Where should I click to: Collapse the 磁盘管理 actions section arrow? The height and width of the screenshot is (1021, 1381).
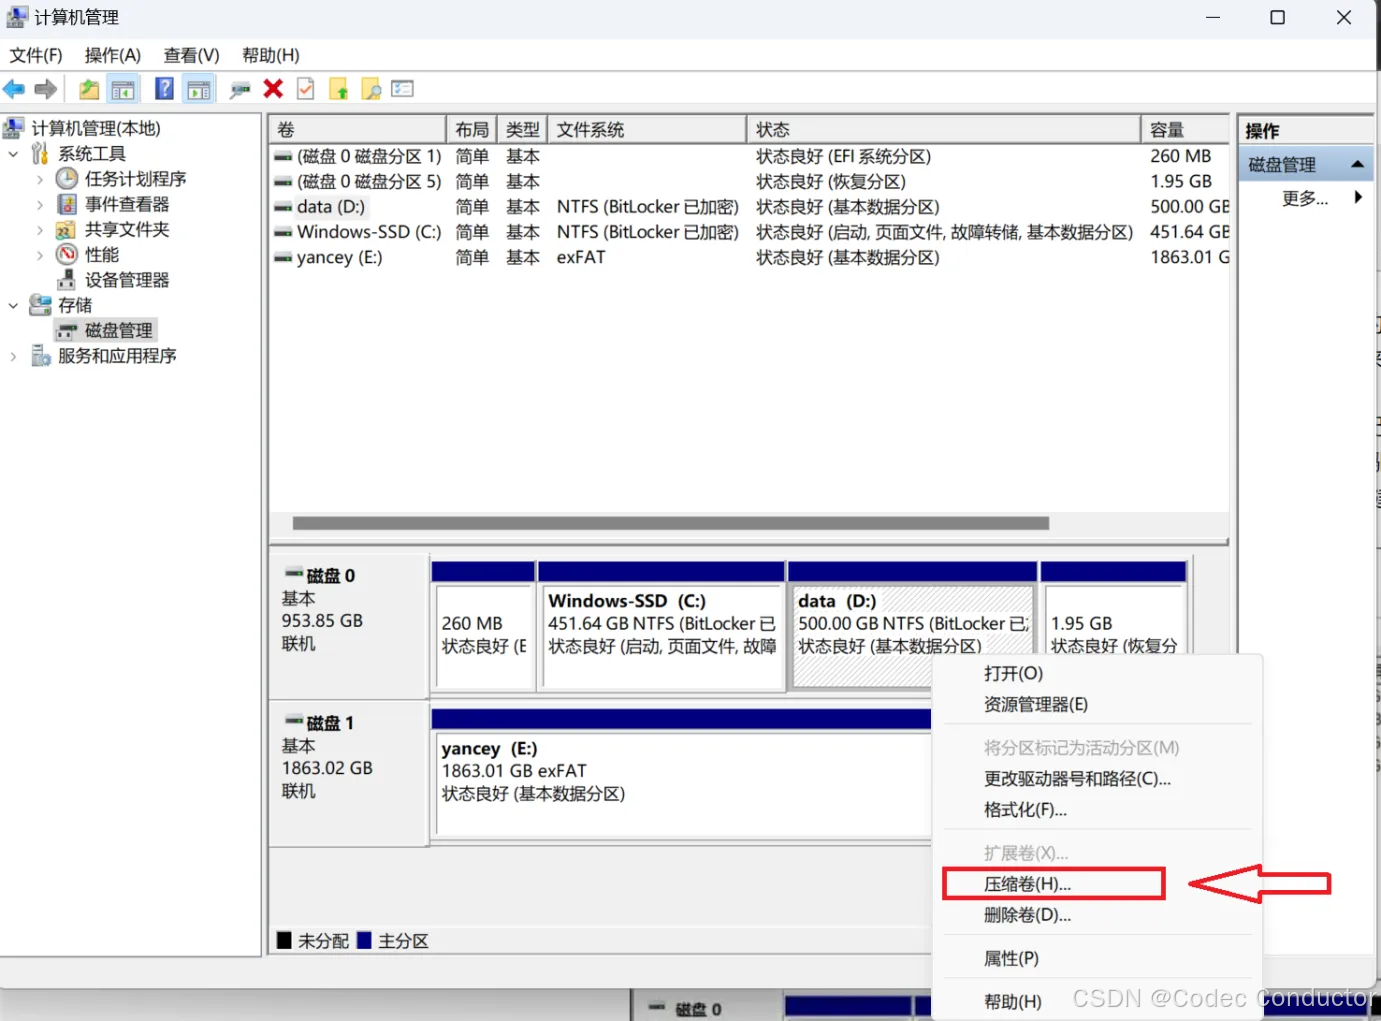pyautogui.click(x=1357, y=164)
